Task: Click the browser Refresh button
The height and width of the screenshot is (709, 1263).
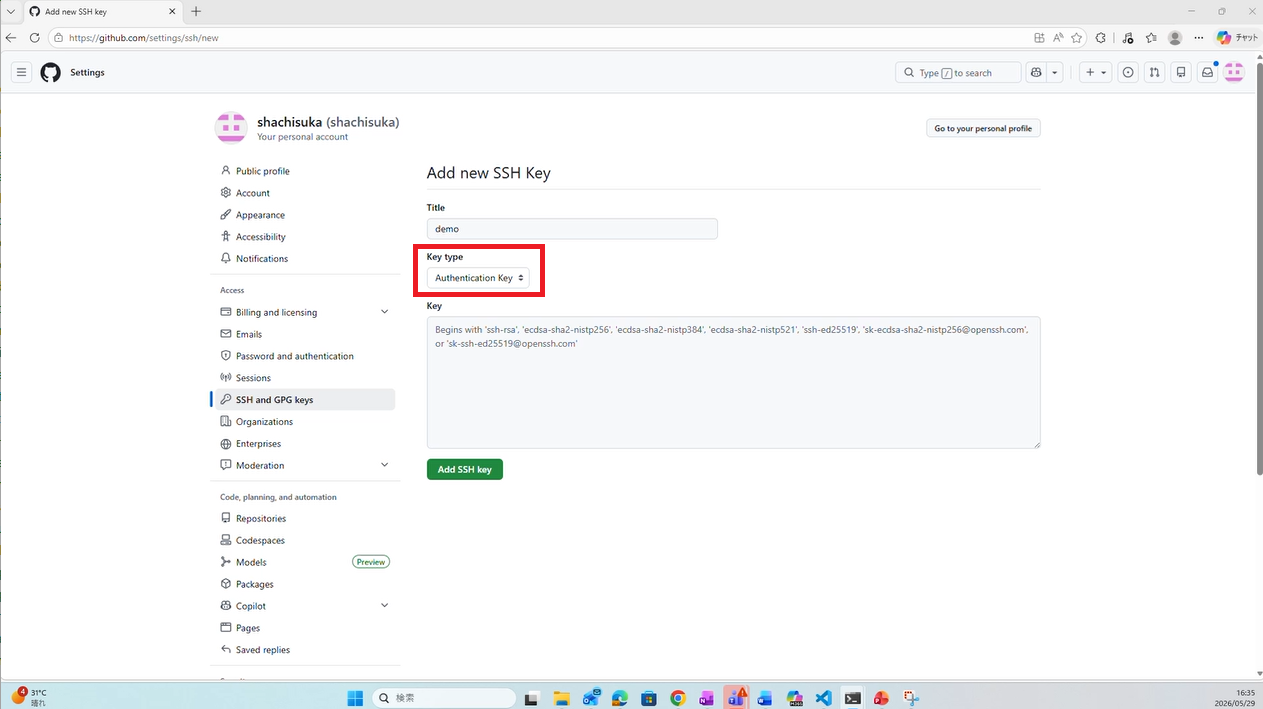Action: click(x=34, y=38)
